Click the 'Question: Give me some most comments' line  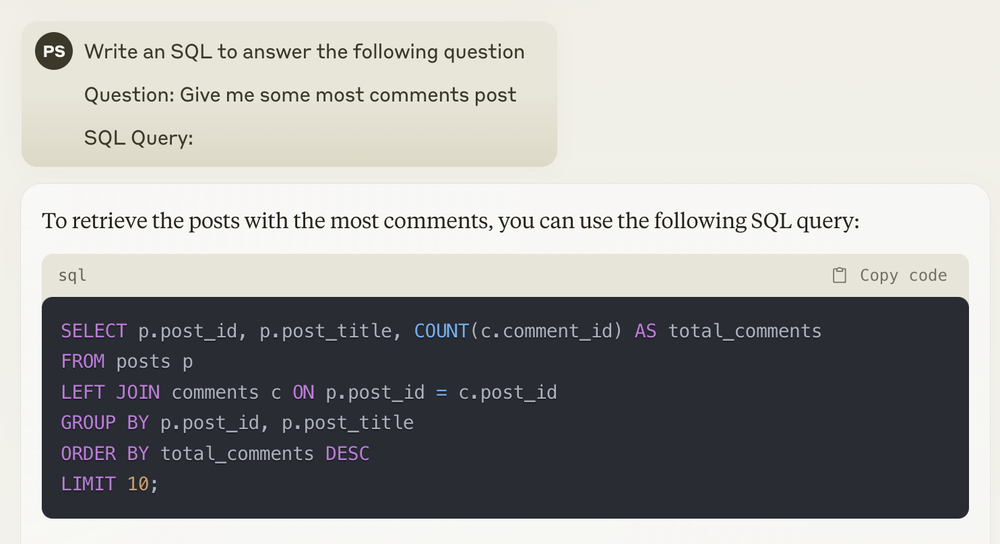(x=300, y=95)
